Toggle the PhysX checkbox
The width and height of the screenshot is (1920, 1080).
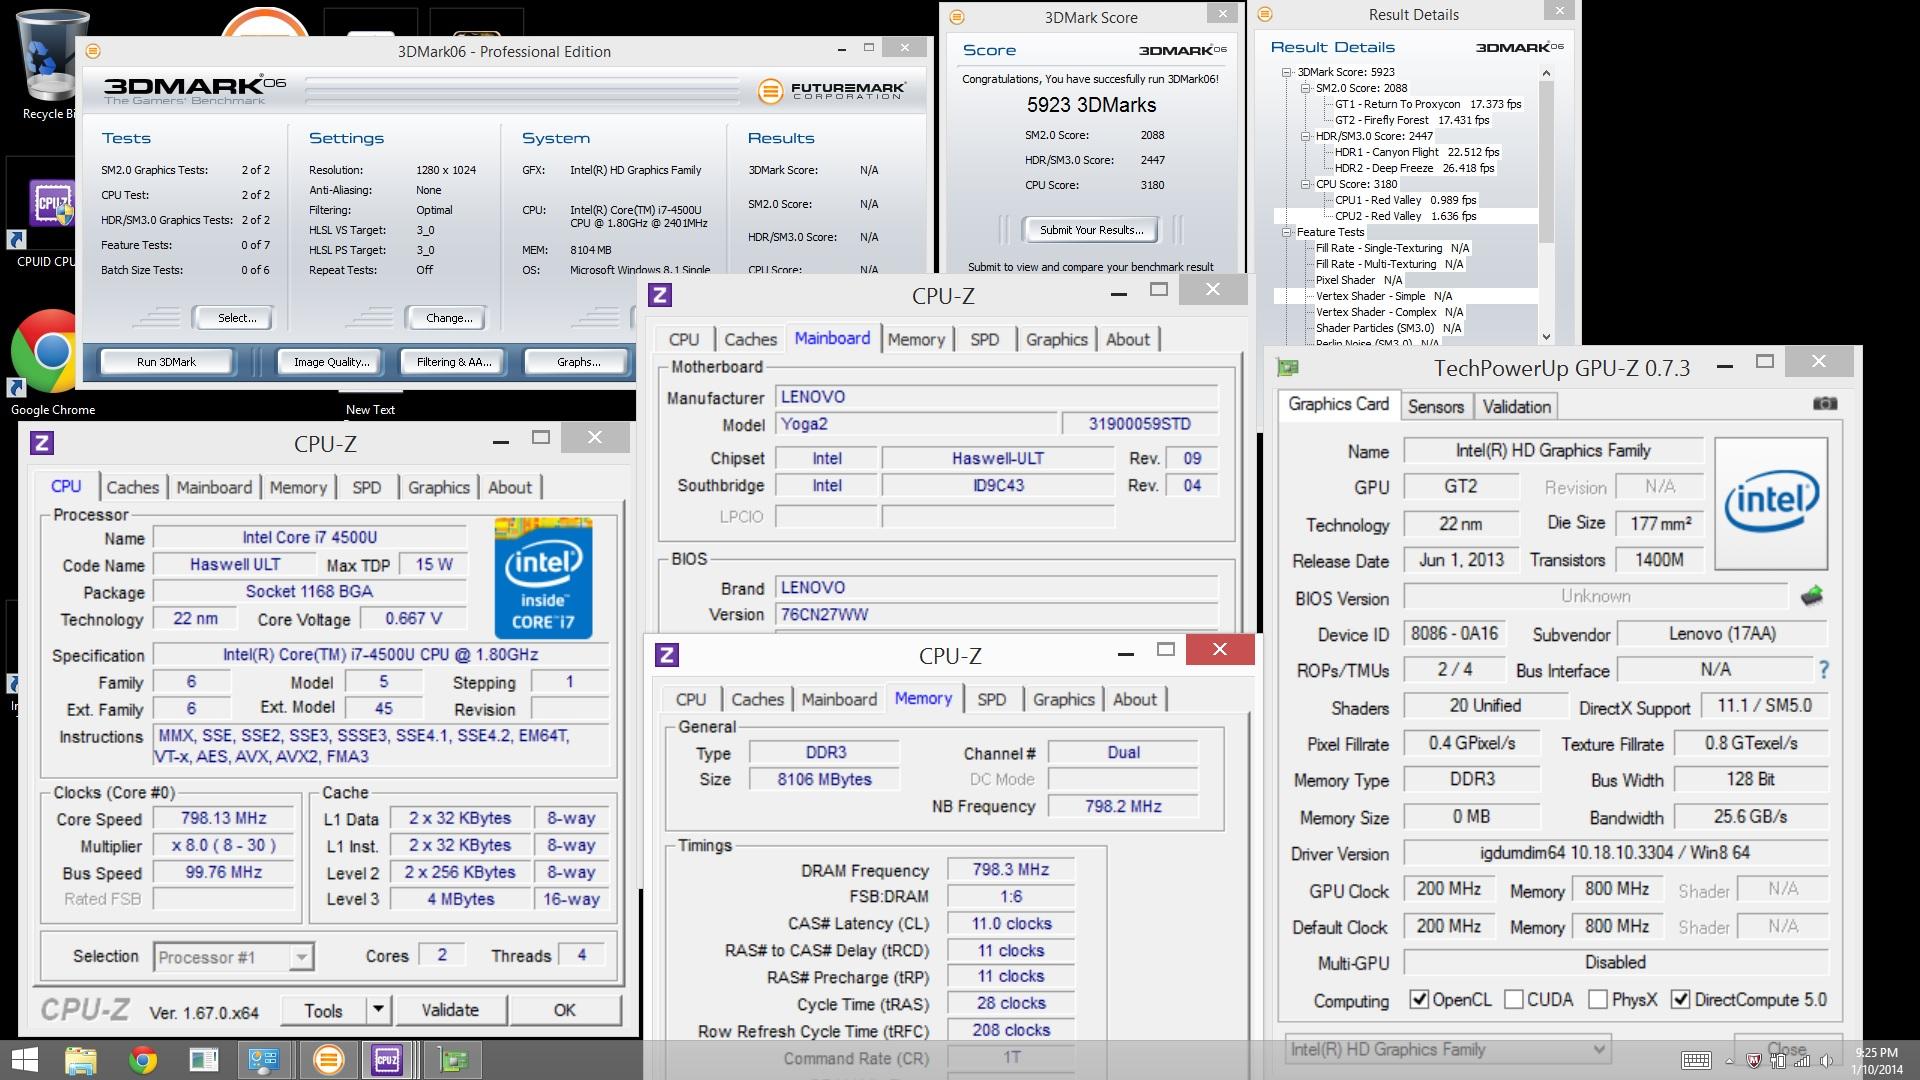click(1598, 1000)
